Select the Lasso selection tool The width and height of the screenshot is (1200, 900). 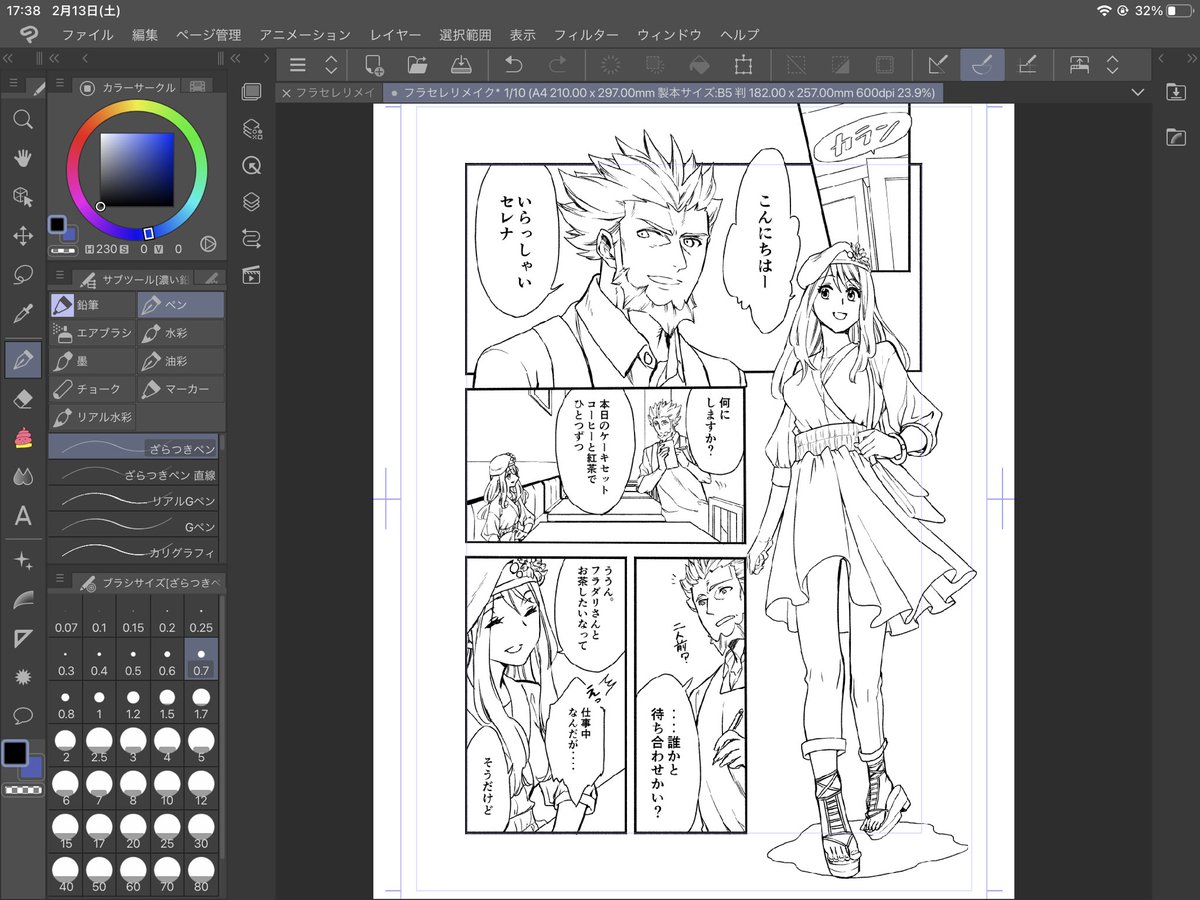[22, 275]
